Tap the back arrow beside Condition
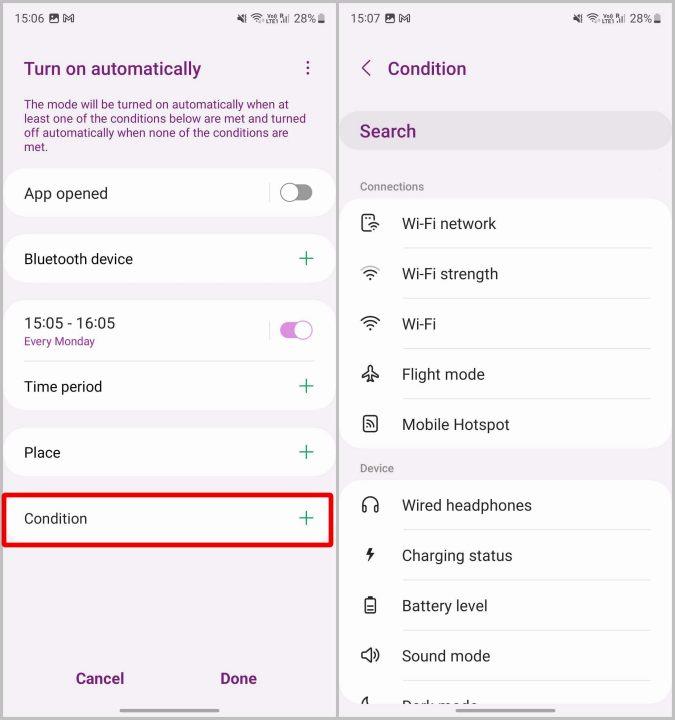Screen dimensions: 675x720 [366, 68]
